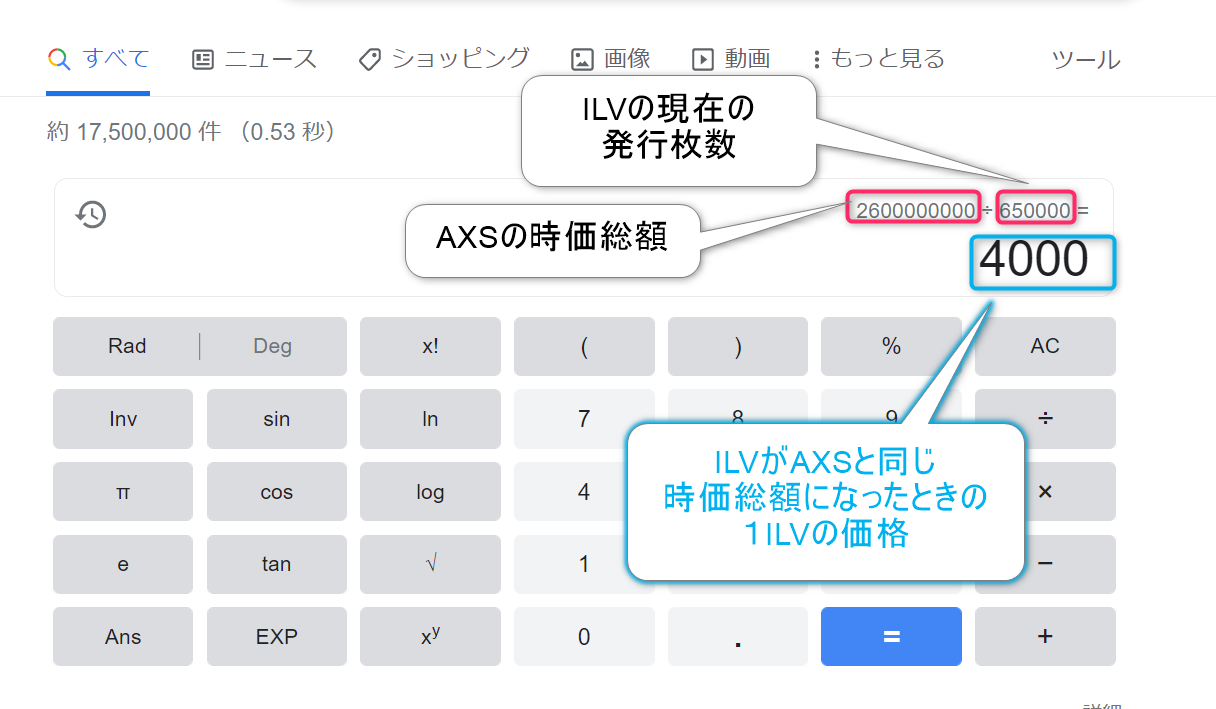The height and width of the screenshot is (709, 1216).
Task: Click the calculator result 4000
Action: pyautogui.click(x=1034, y=260)
